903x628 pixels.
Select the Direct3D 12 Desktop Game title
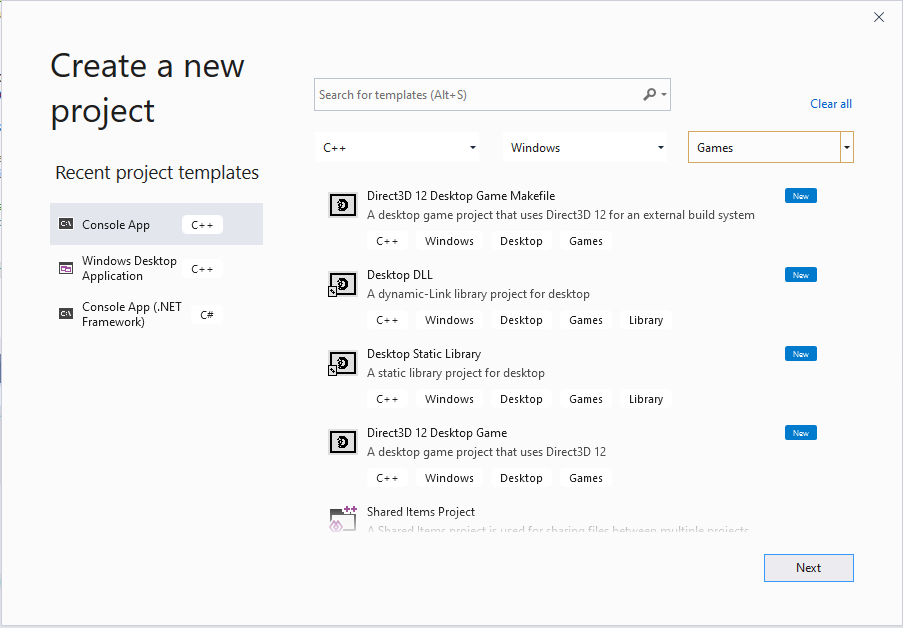coord(437,433)
